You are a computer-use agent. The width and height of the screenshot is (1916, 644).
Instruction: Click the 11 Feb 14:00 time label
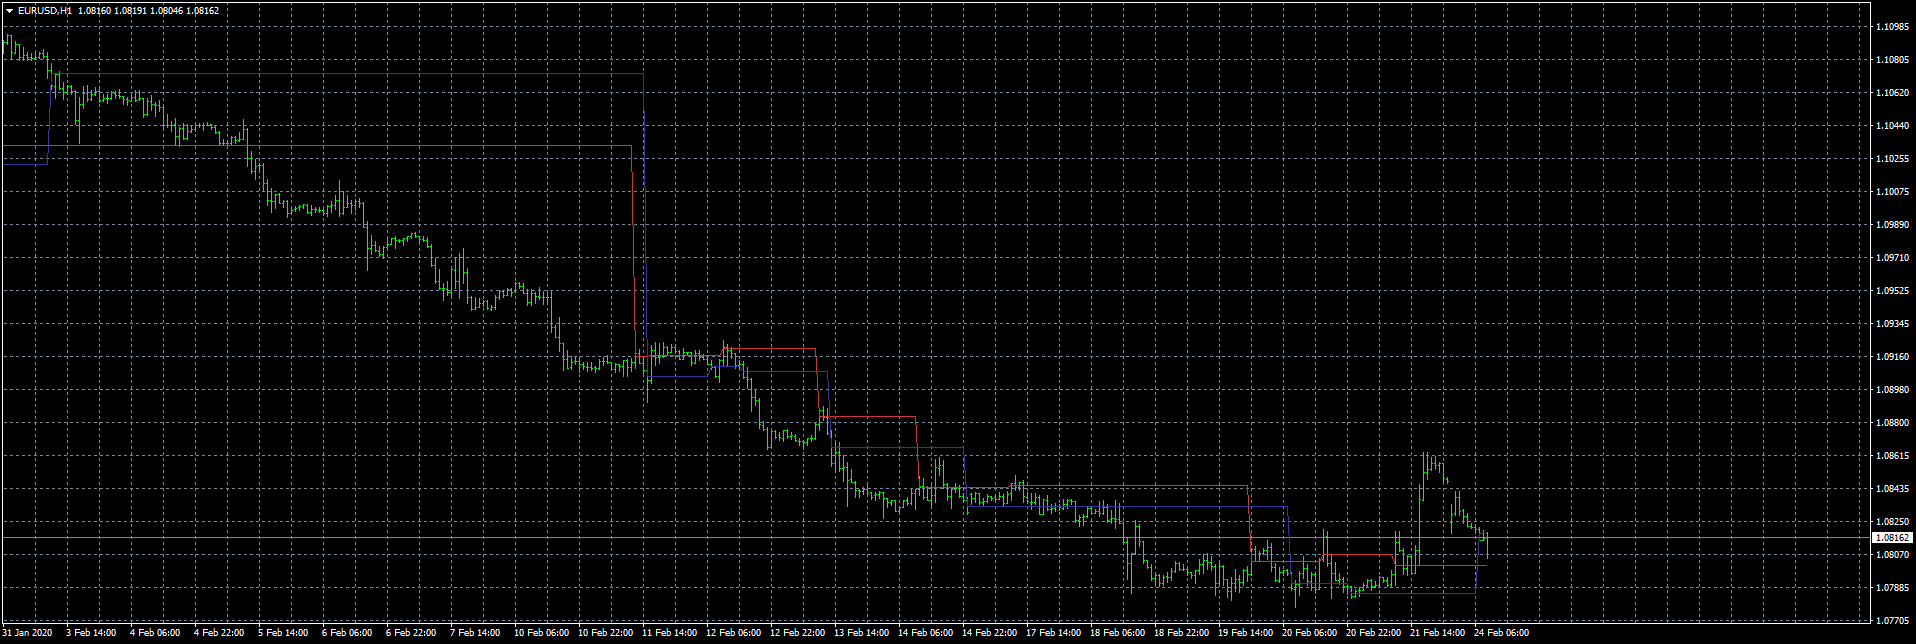tap(670, 633)
